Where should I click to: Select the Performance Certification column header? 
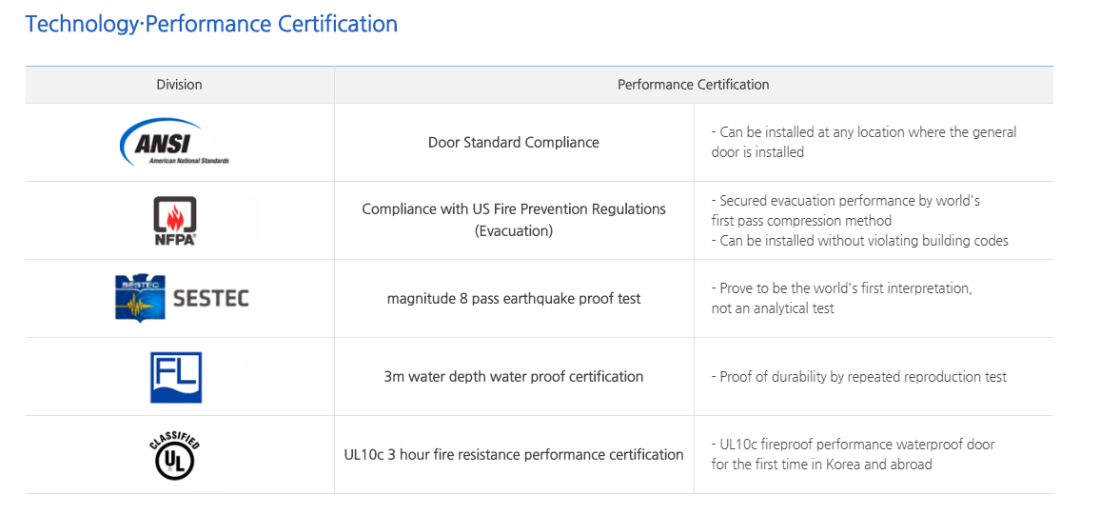click(x=693, y=85)
